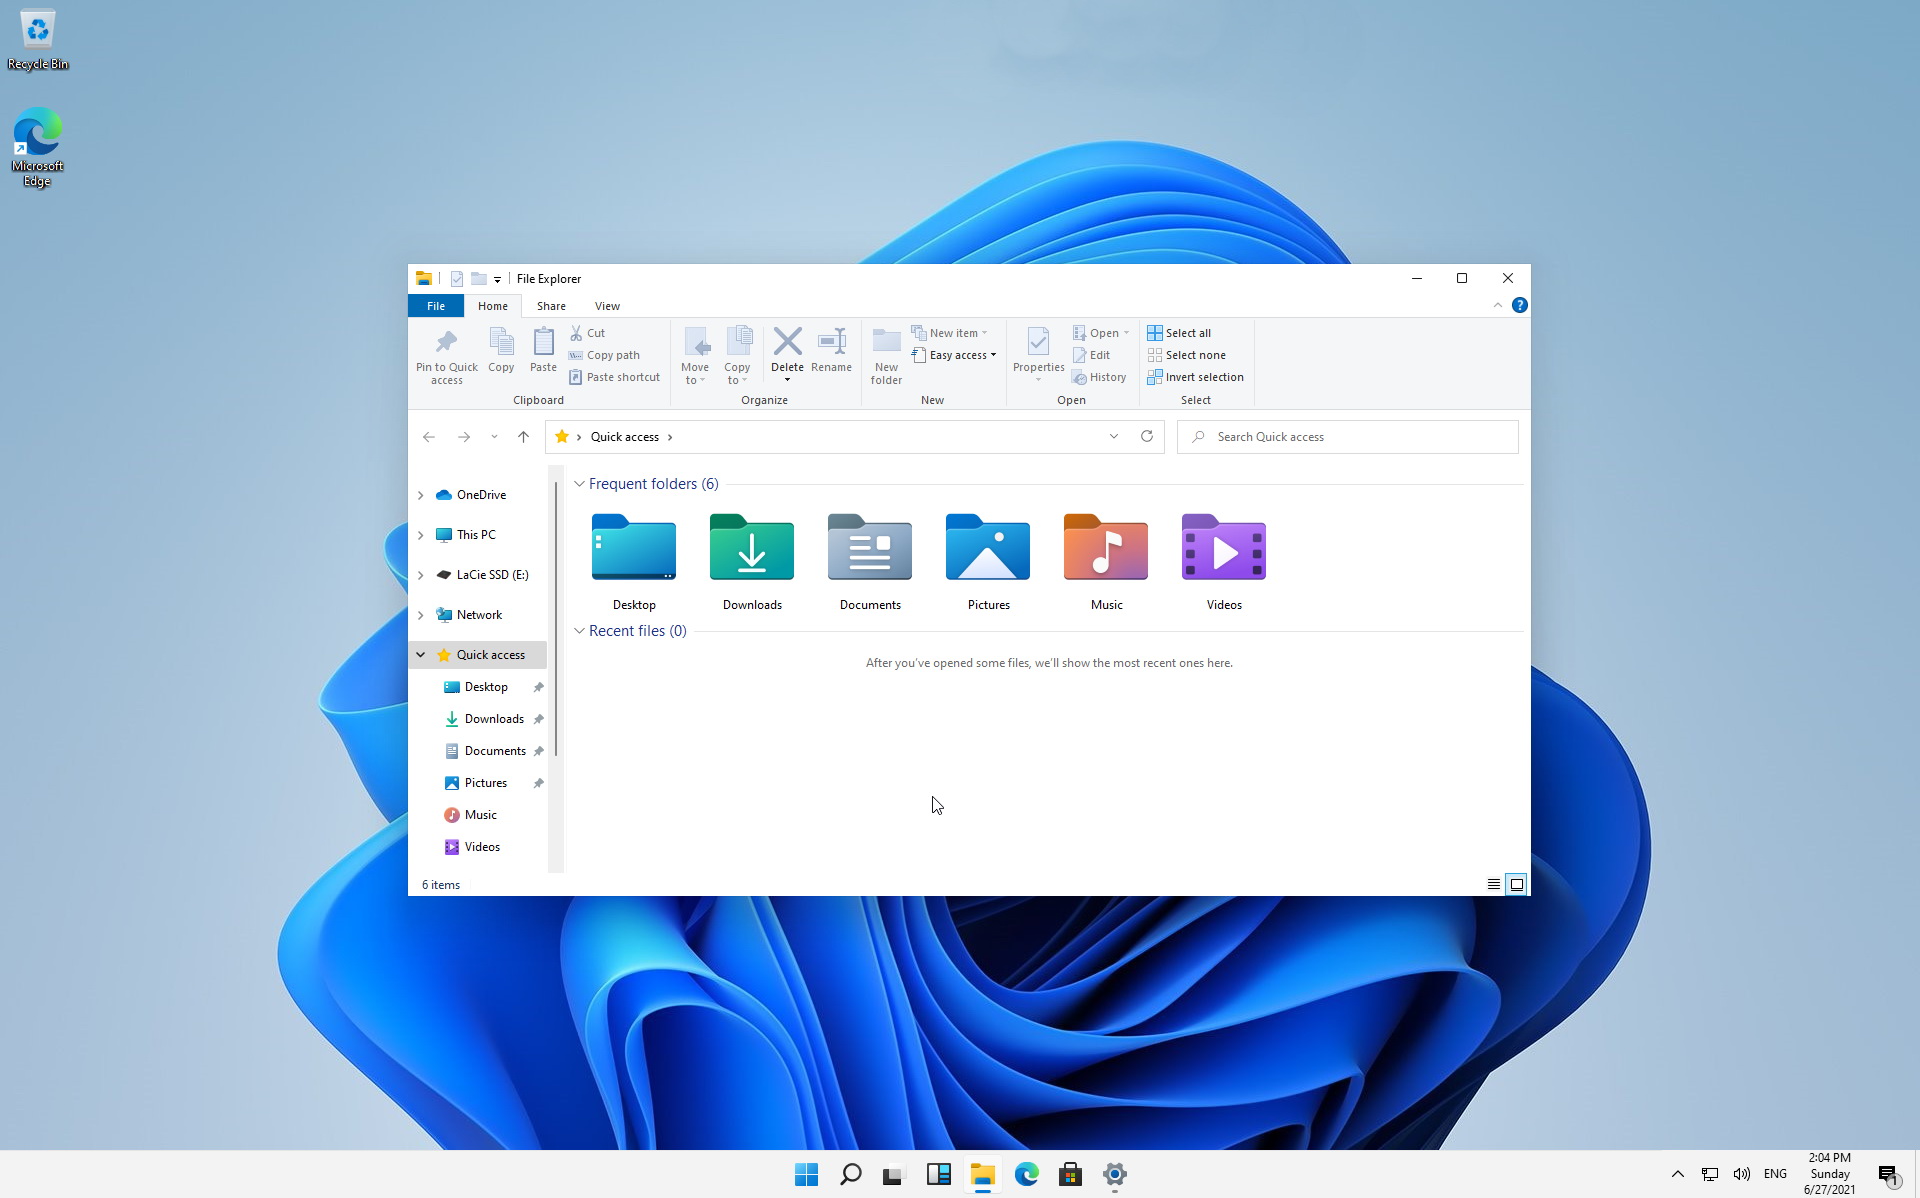This screenshot has width=1920, height=1198.
Task: Open the File menu
Action: (436, 306)
